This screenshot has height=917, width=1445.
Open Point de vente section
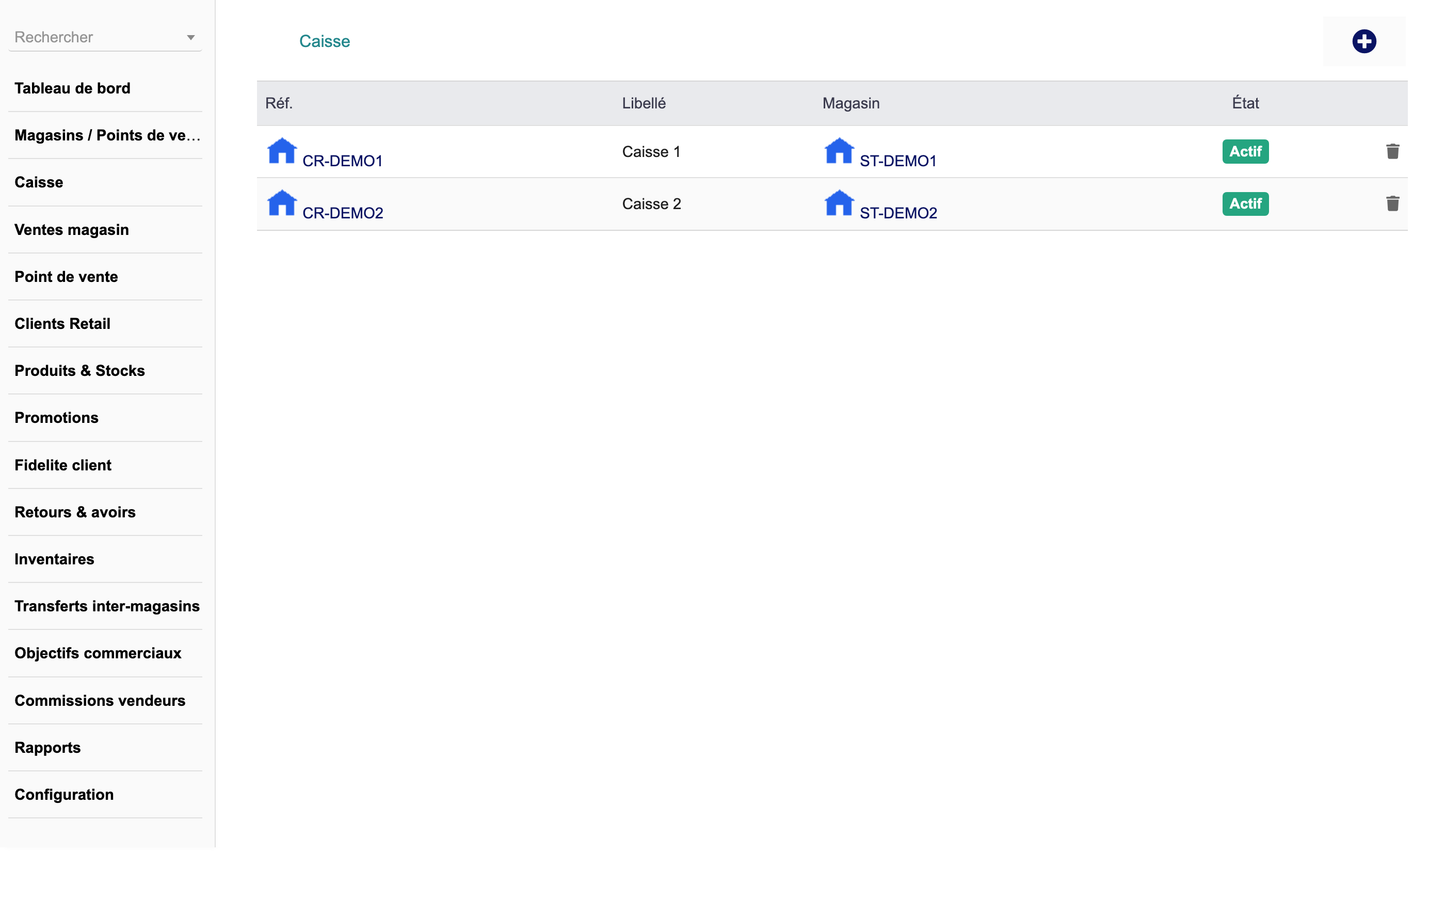click(66, 276)
